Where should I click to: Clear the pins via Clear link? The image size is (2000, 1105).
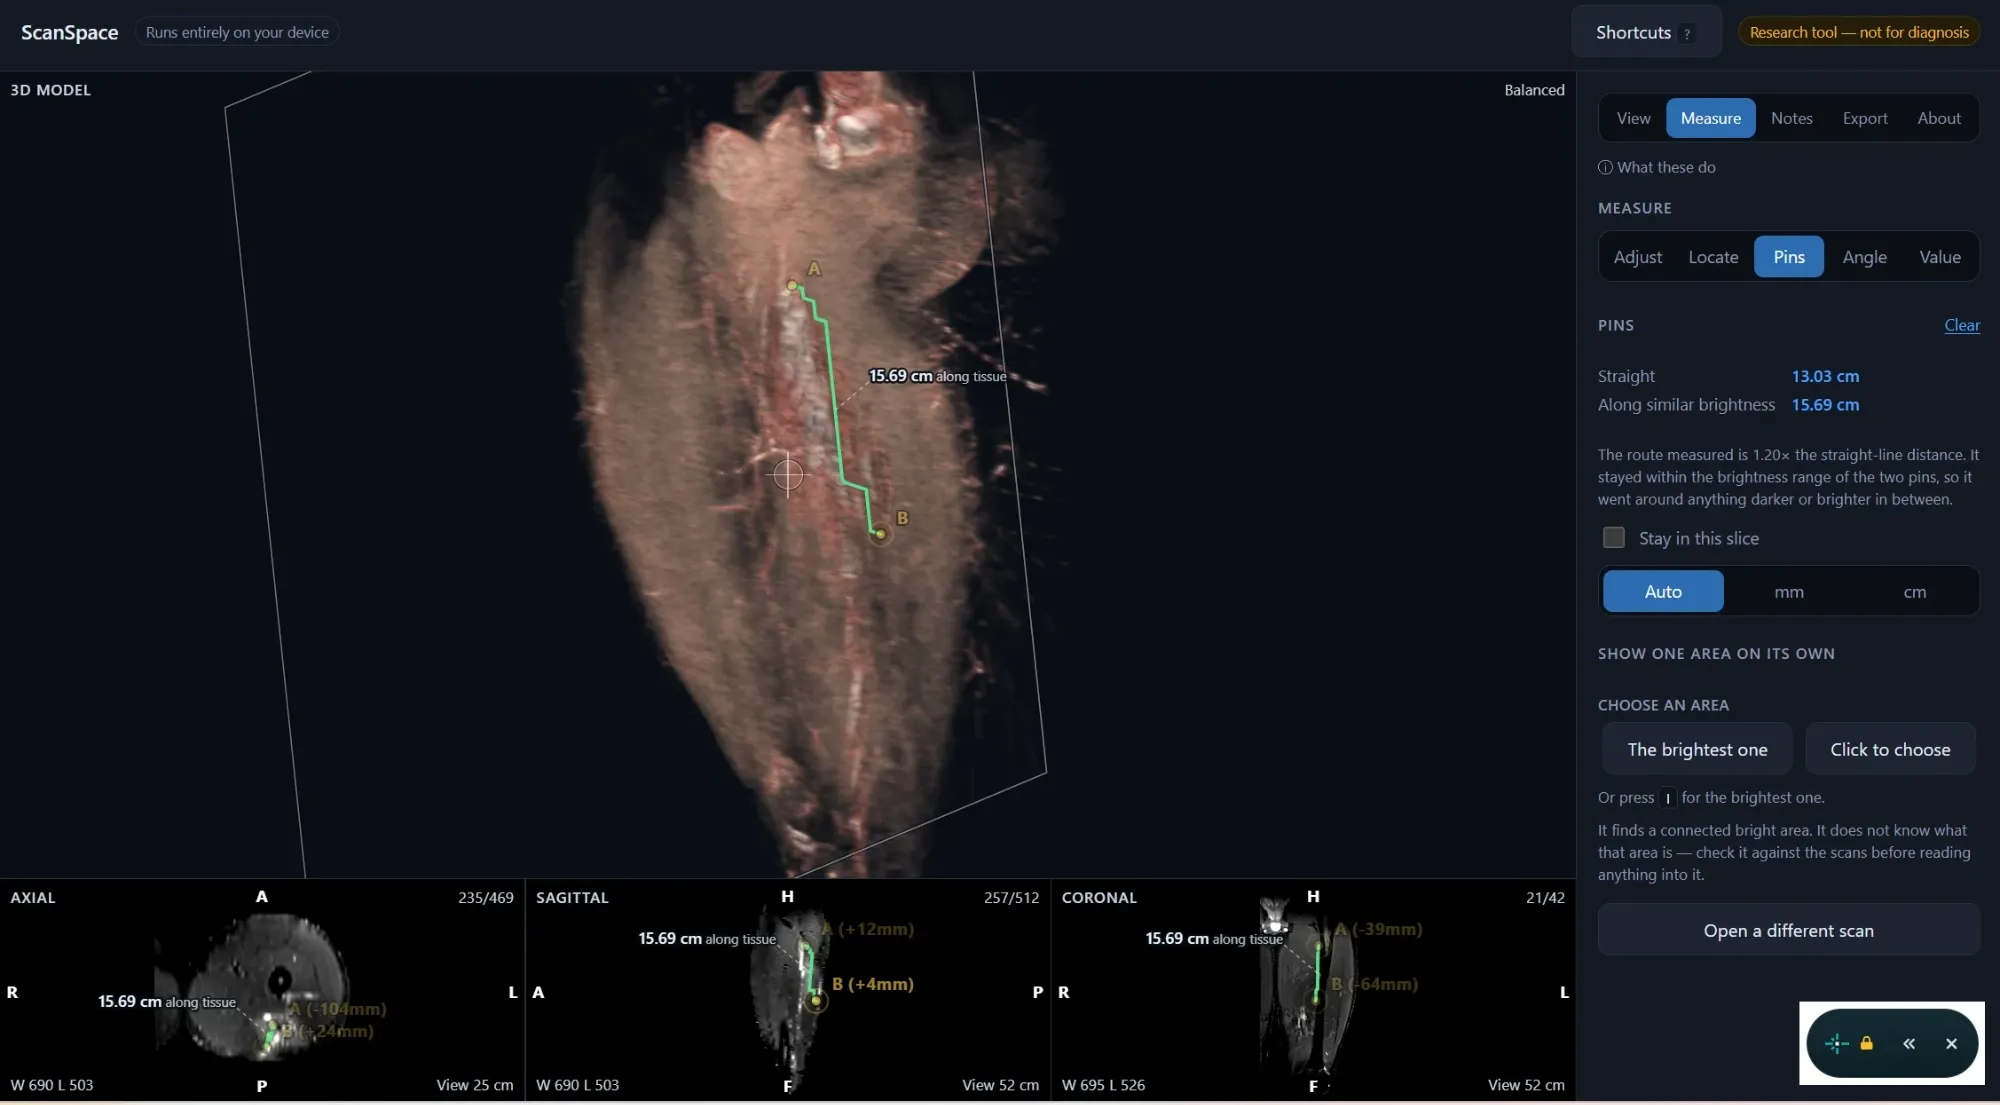(x=1961, y=325)
